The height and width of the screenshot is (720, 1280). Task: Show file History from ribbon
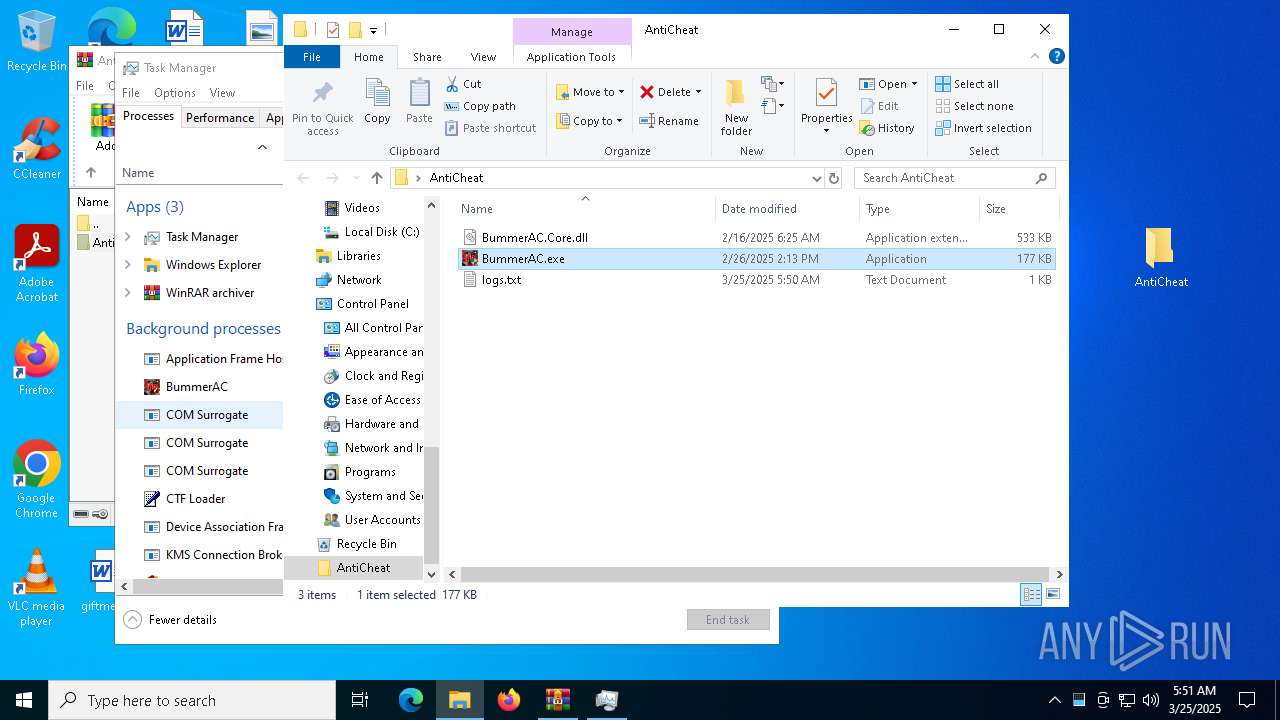point(887,128)
